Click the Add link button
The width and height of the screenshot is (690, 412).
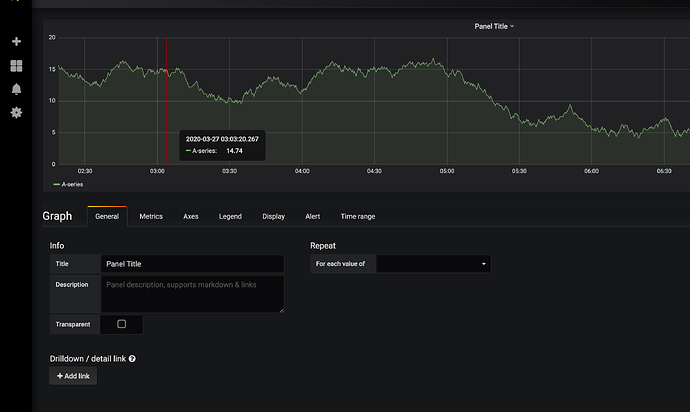73,376
